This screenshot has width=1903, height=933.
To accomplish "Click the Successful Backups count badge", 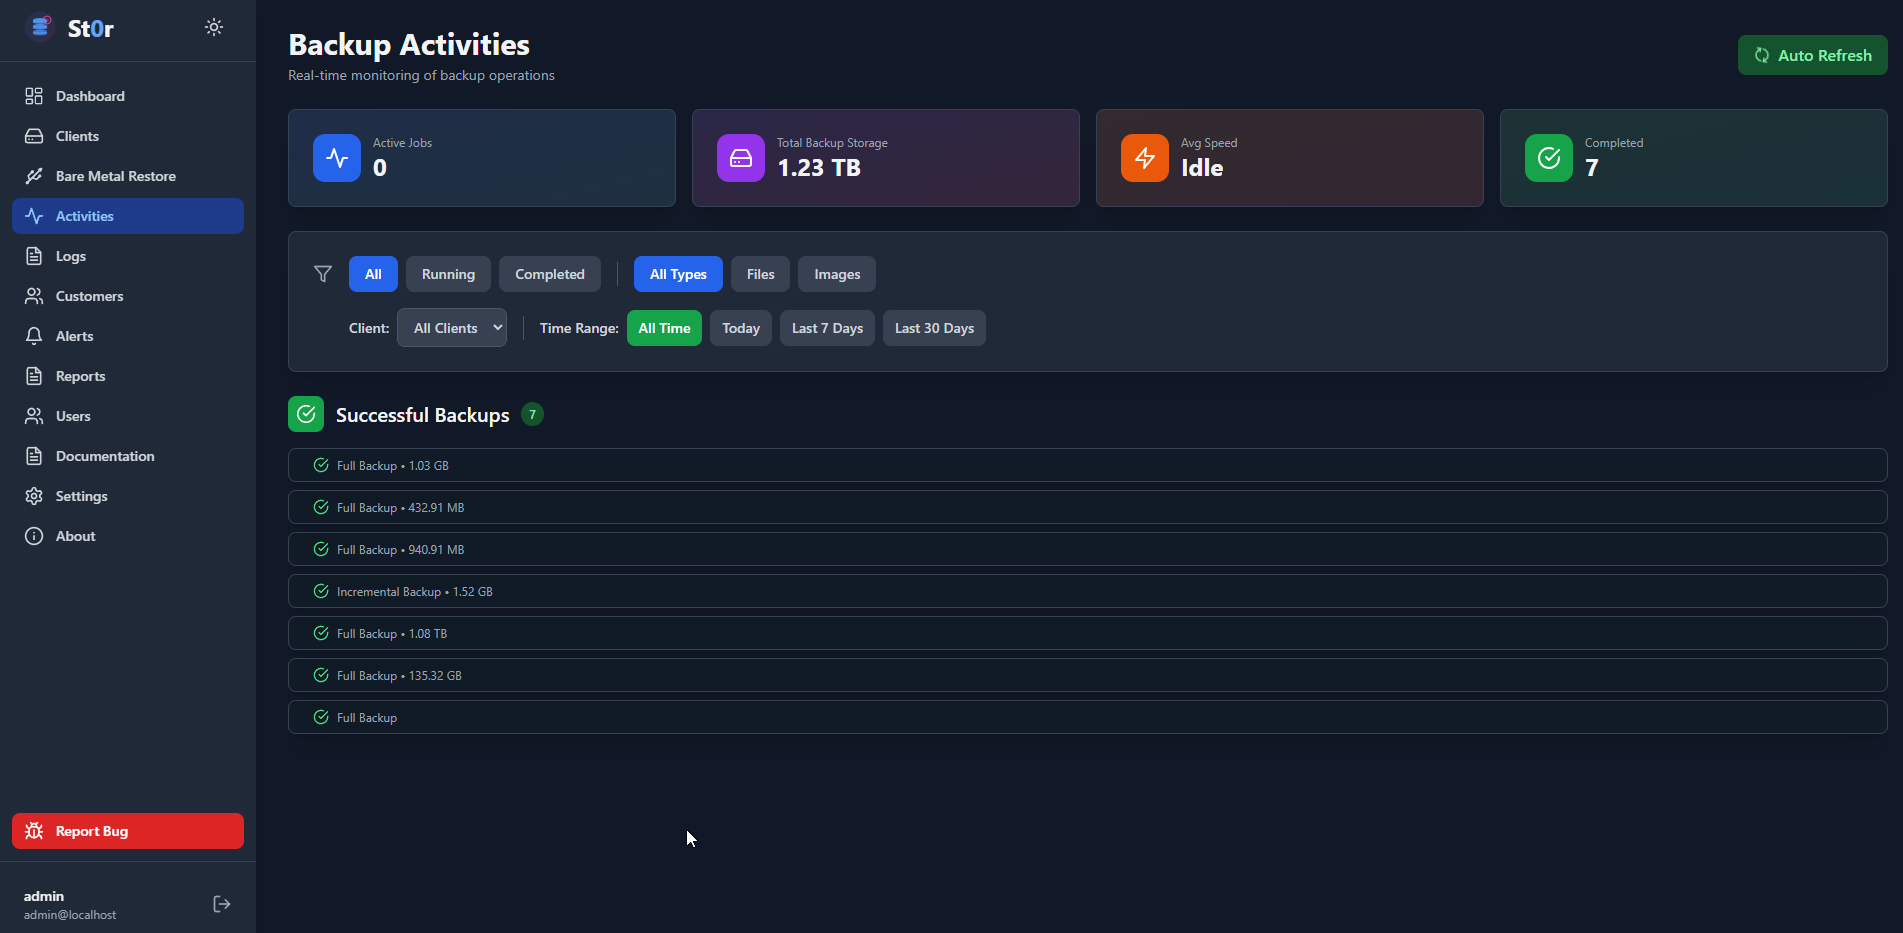I will pos(532,414).
